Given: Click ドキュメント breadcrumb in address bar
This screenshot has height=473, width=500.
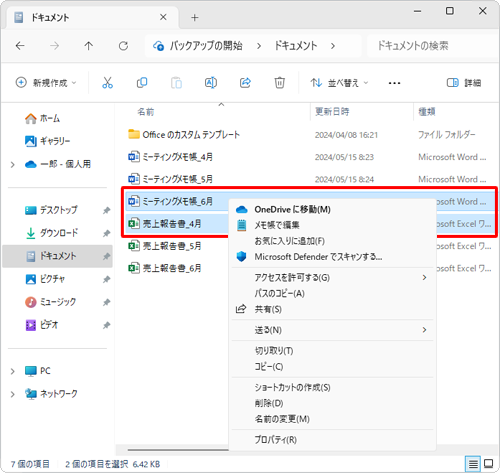Looking at the screenshot, I should (296, 46).
